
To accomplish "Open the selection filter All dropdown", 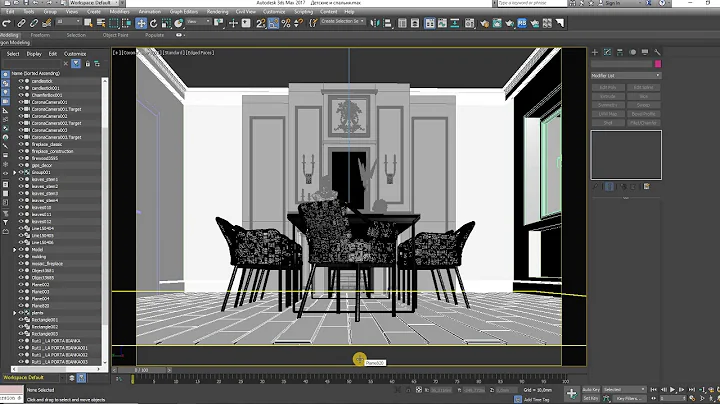I will [x=68, y=22].
